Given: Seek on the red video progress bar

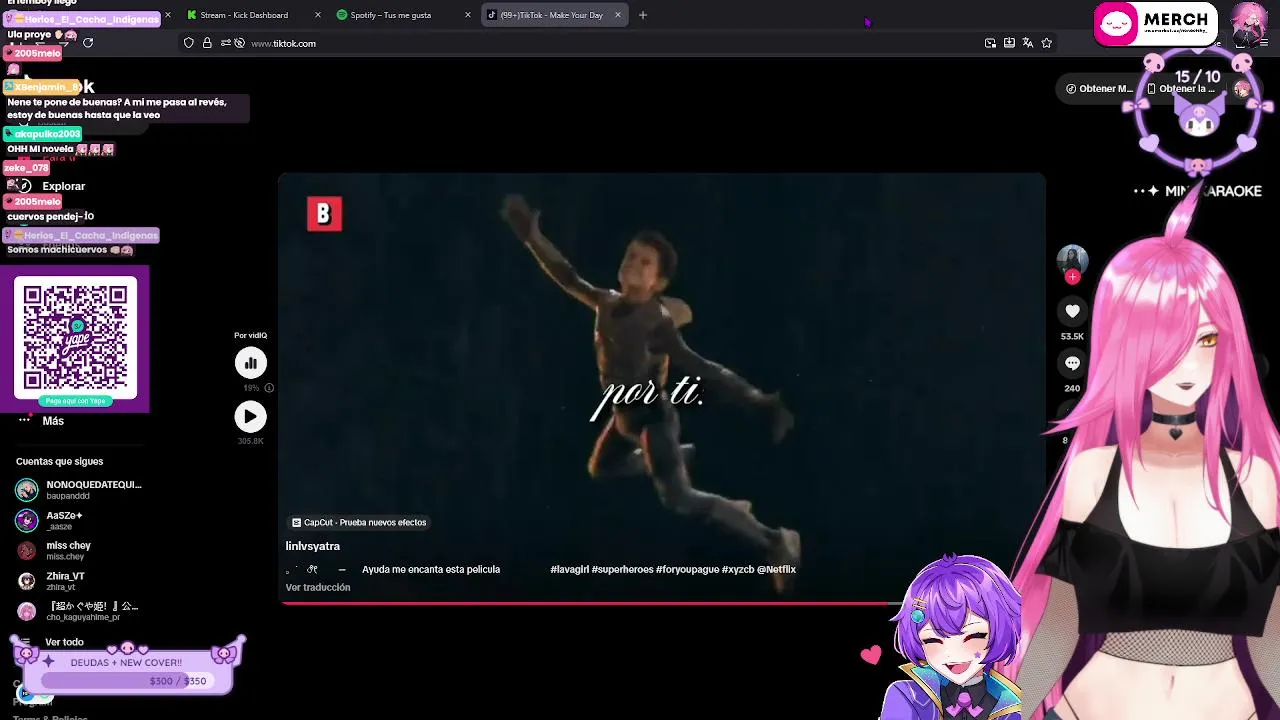Looking at the screenshot, I should pos(661,603).
